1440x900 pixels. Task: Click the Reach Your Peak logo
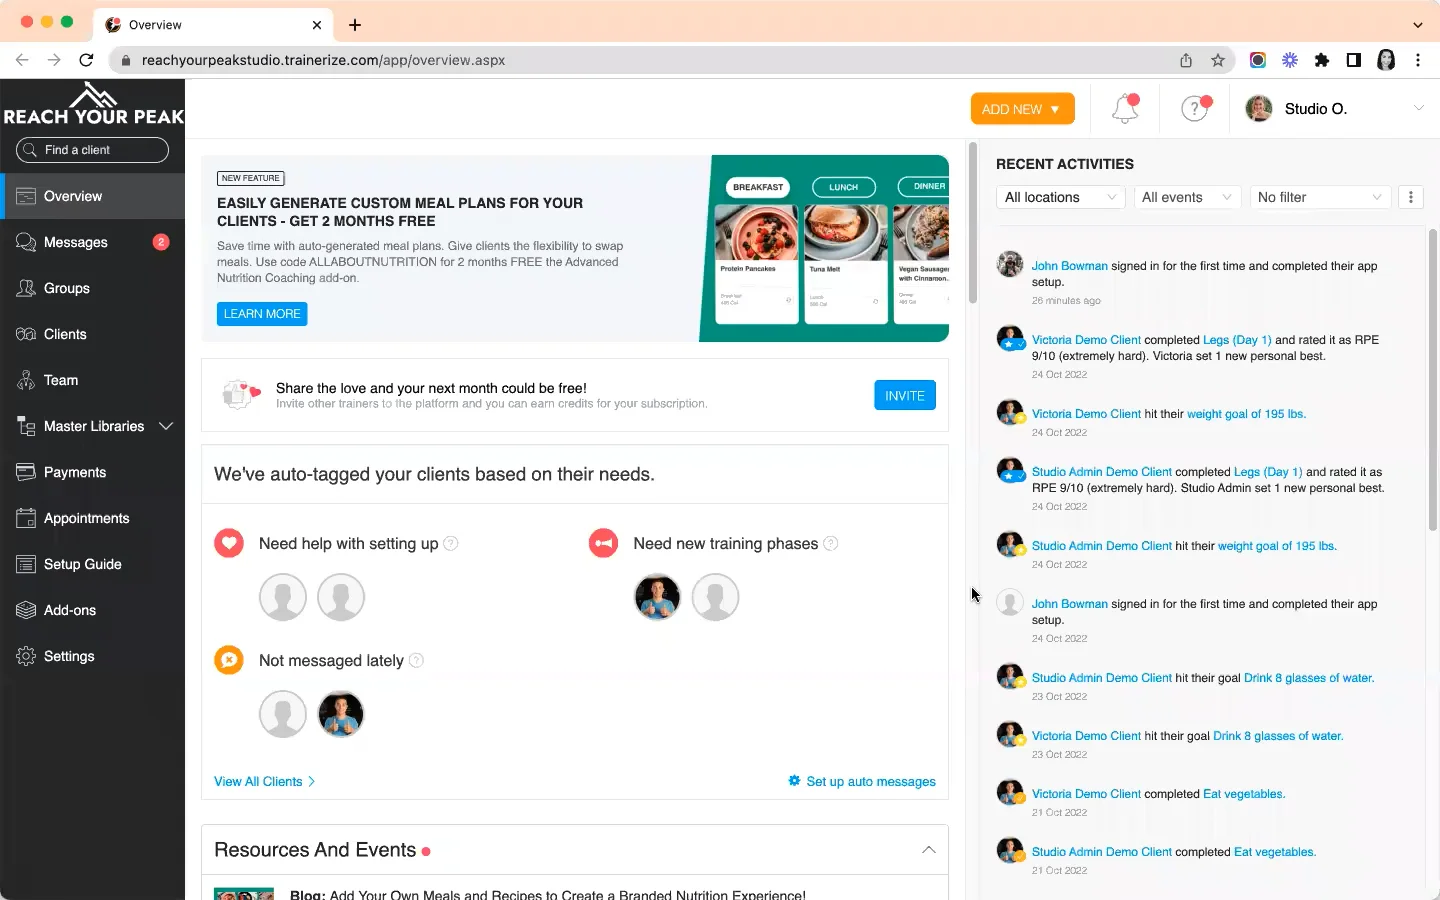(x=93, y=104)
